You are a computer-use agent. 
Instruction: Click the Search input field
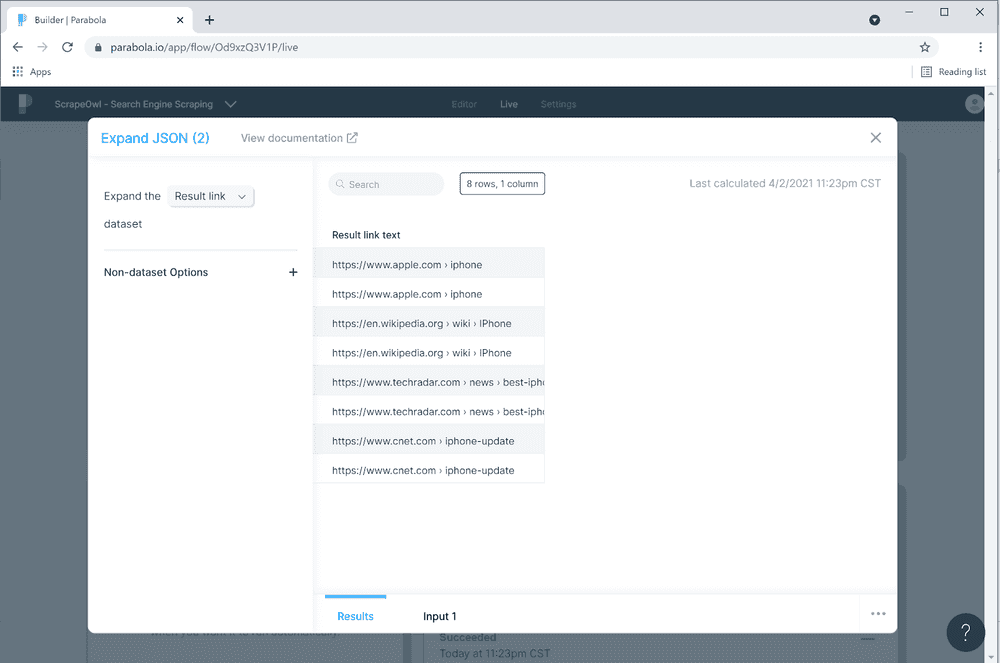pyautogui.click(x=386, y=184)
